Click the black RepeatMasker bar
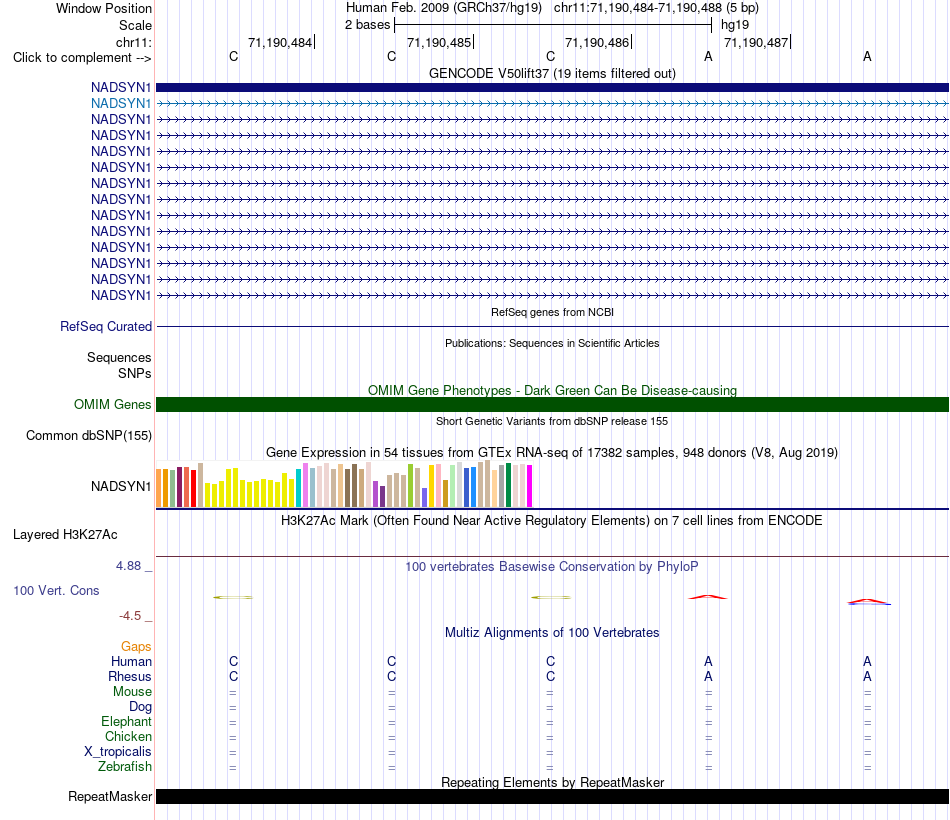Screen dimensions: 950x820 (x=552, y=796)
